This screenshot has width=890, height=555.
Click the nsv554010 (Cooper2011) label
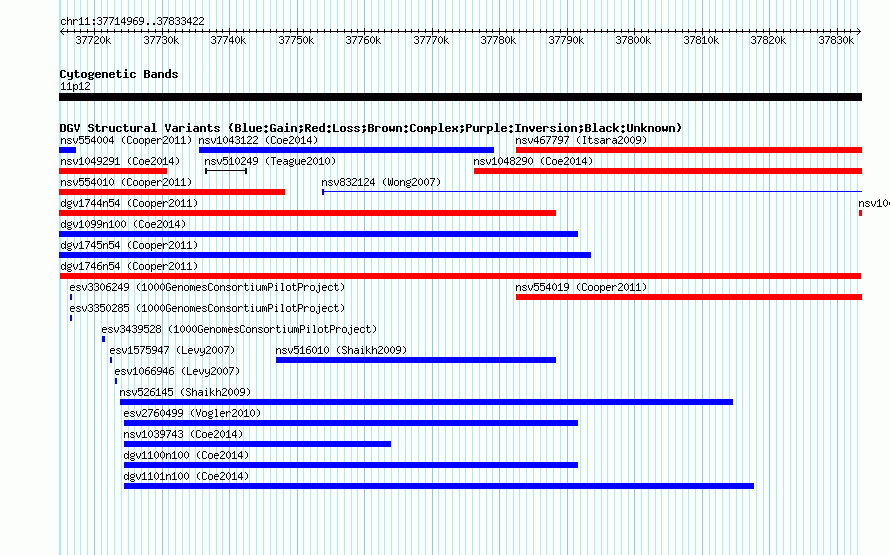point(126,182)
